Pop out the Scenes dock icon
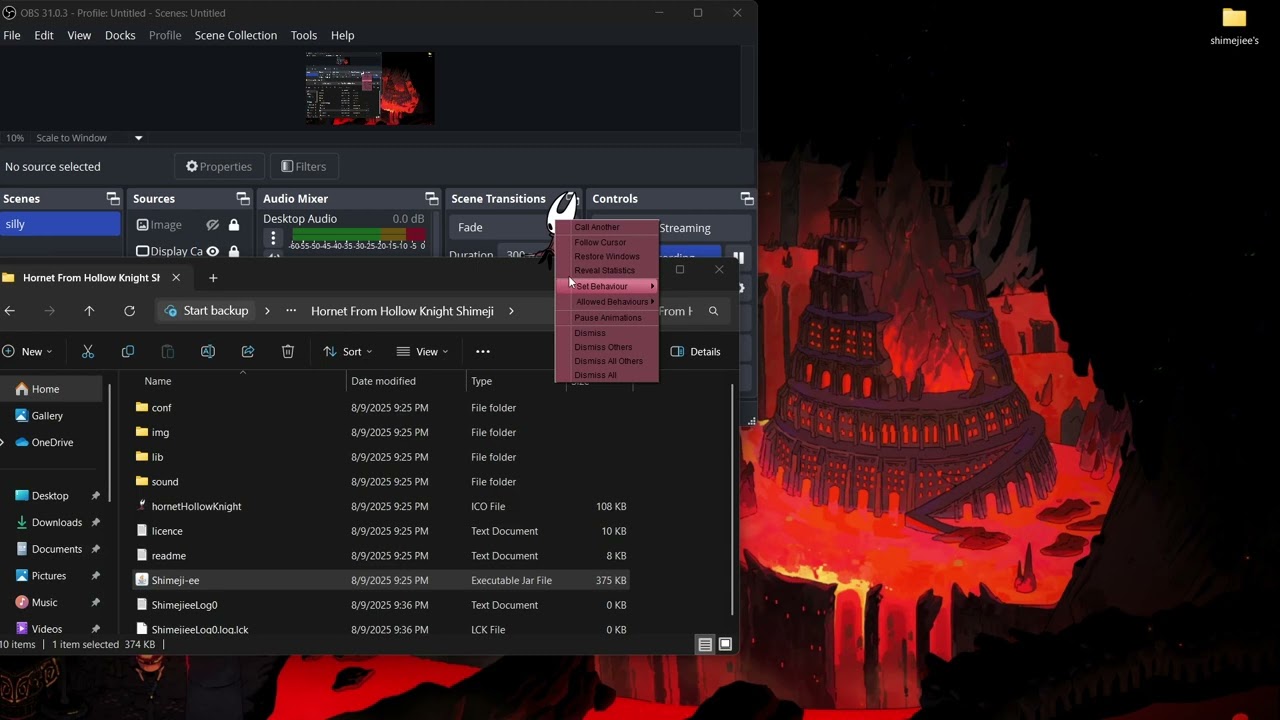Screen dimensions: 1280x720 click(x=113, y=199)
